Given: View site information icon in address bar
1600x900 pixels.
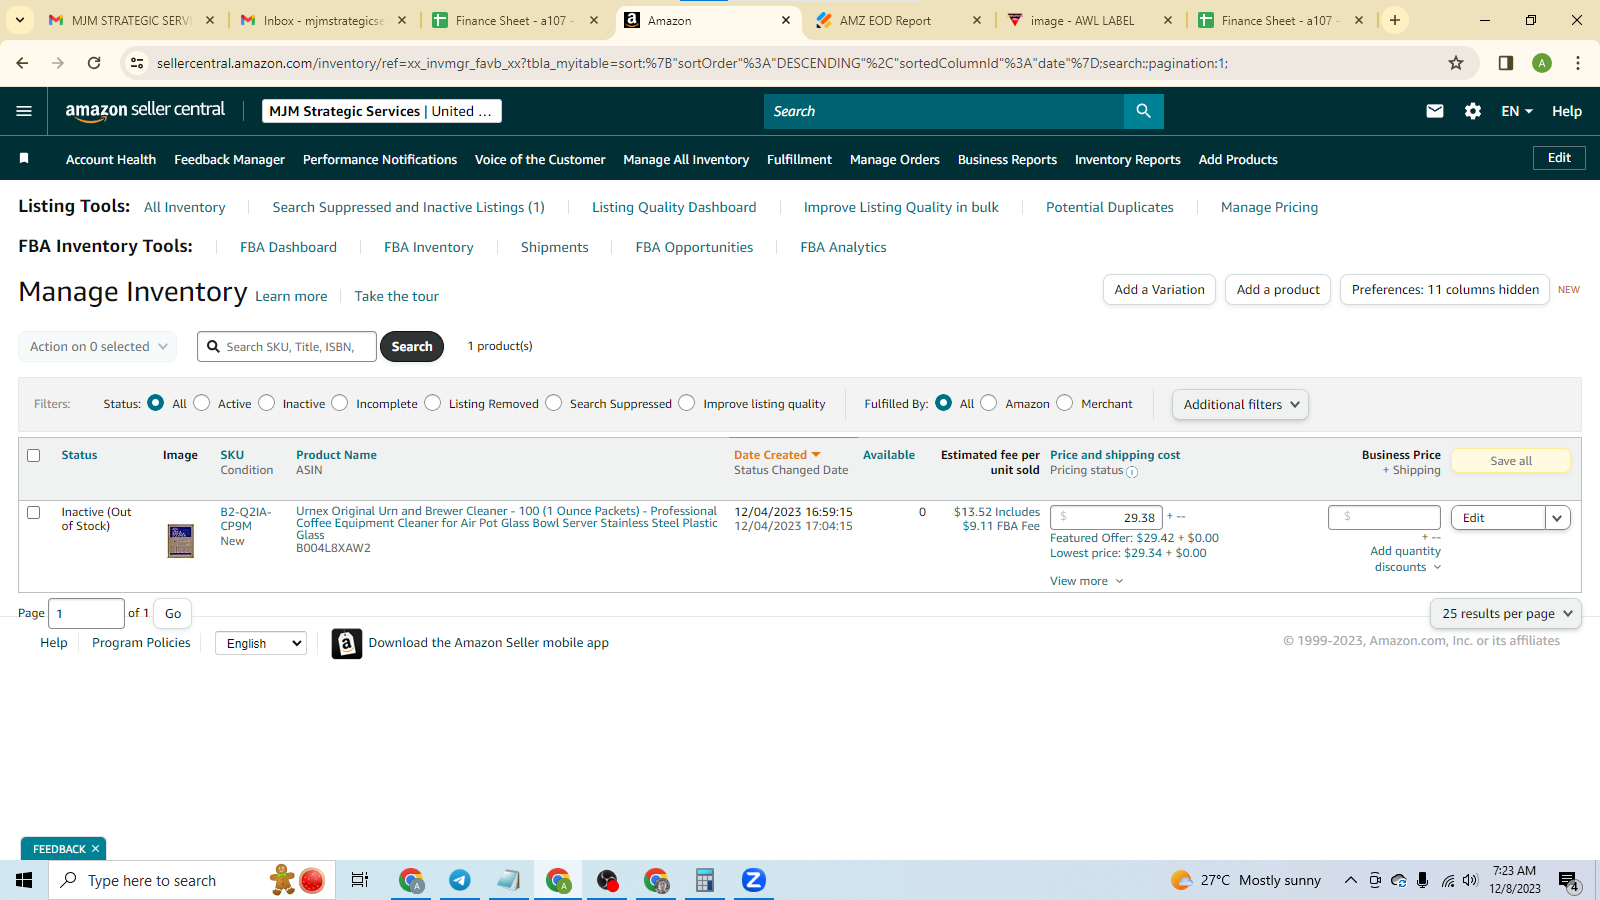Looking at the screenshot, I should coord(137,63).
